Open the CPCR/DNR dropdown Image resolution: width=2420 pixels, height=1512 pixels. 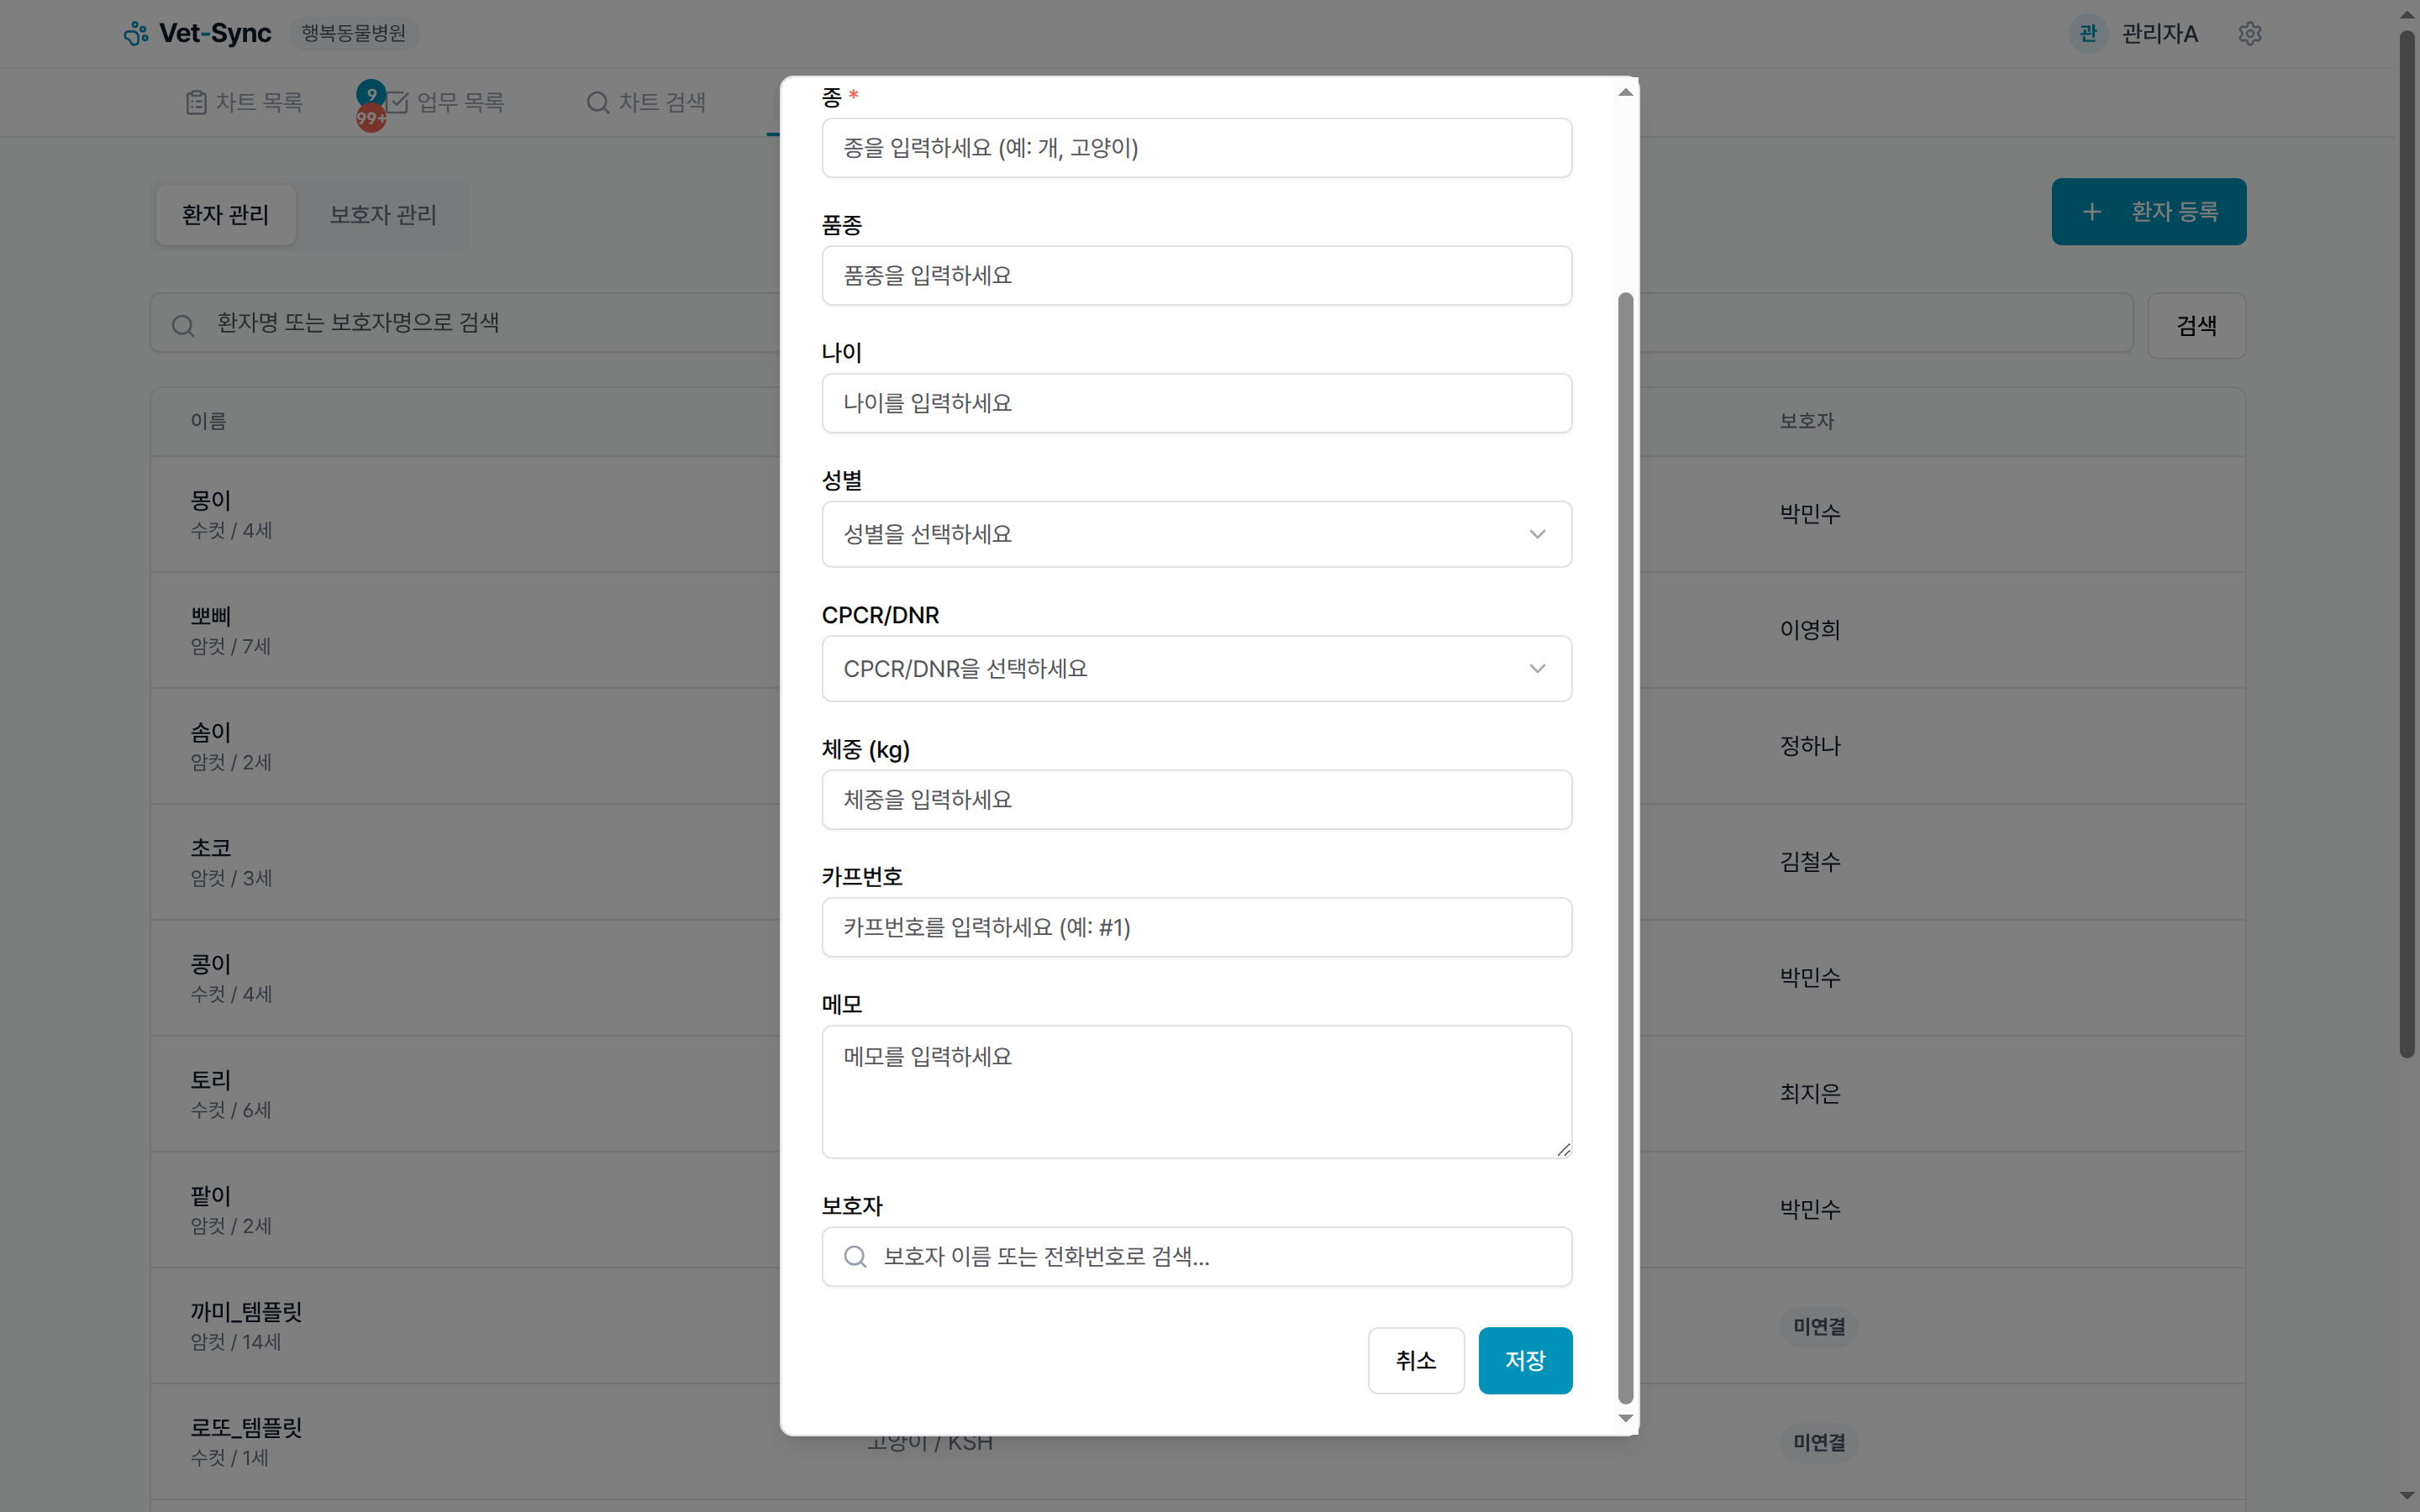[1196, 668]
